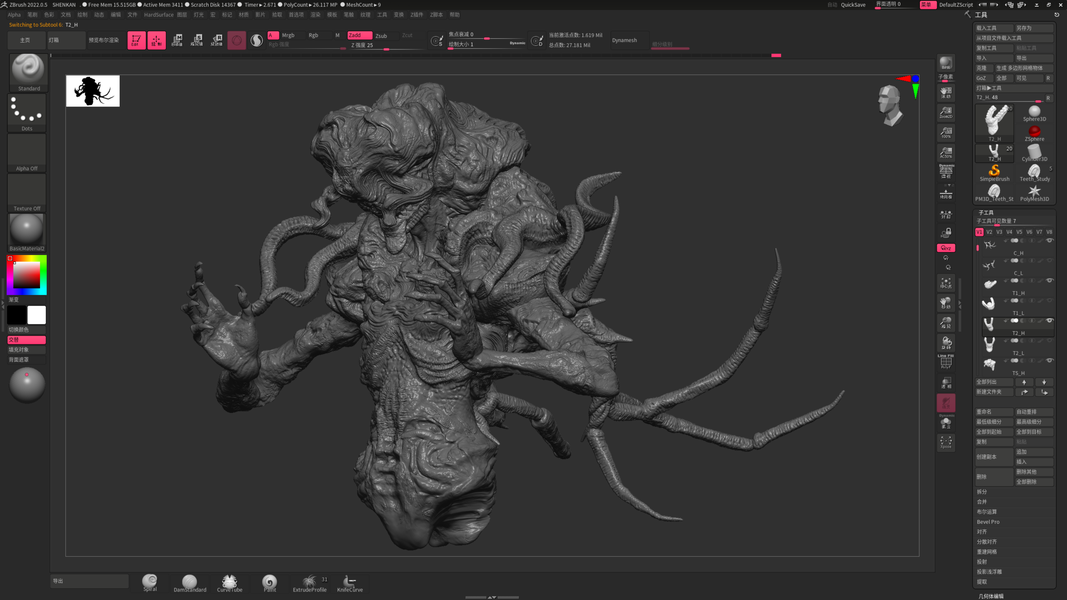Toggle Dynamic brush size
The width and height of the screenshot is (1067, 600).
[x=517, y=44]
